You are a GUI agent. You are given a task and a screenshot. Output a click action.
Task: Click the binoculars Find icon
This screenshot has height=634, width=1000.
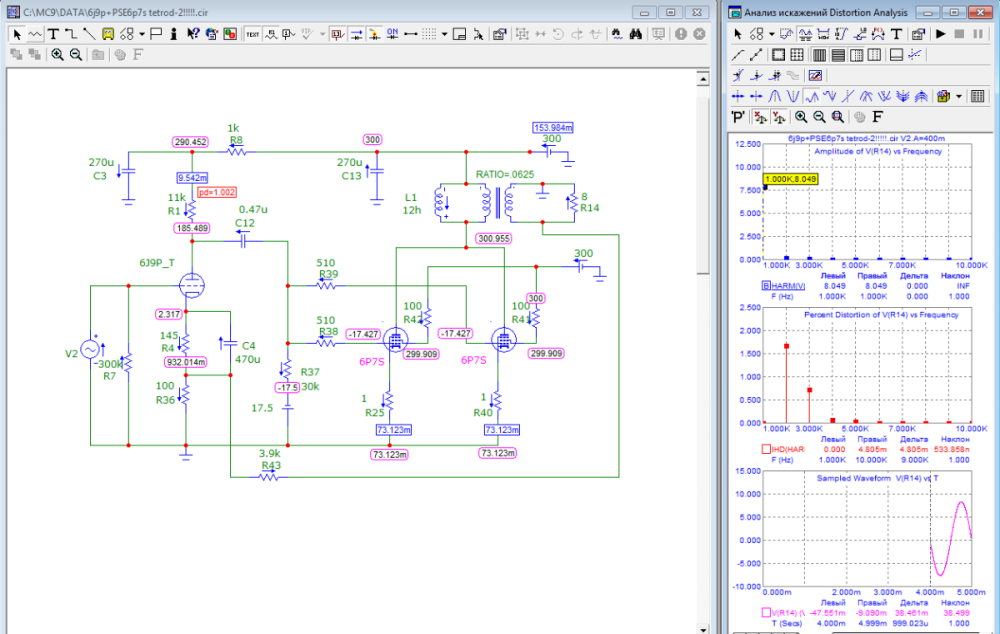635,33
